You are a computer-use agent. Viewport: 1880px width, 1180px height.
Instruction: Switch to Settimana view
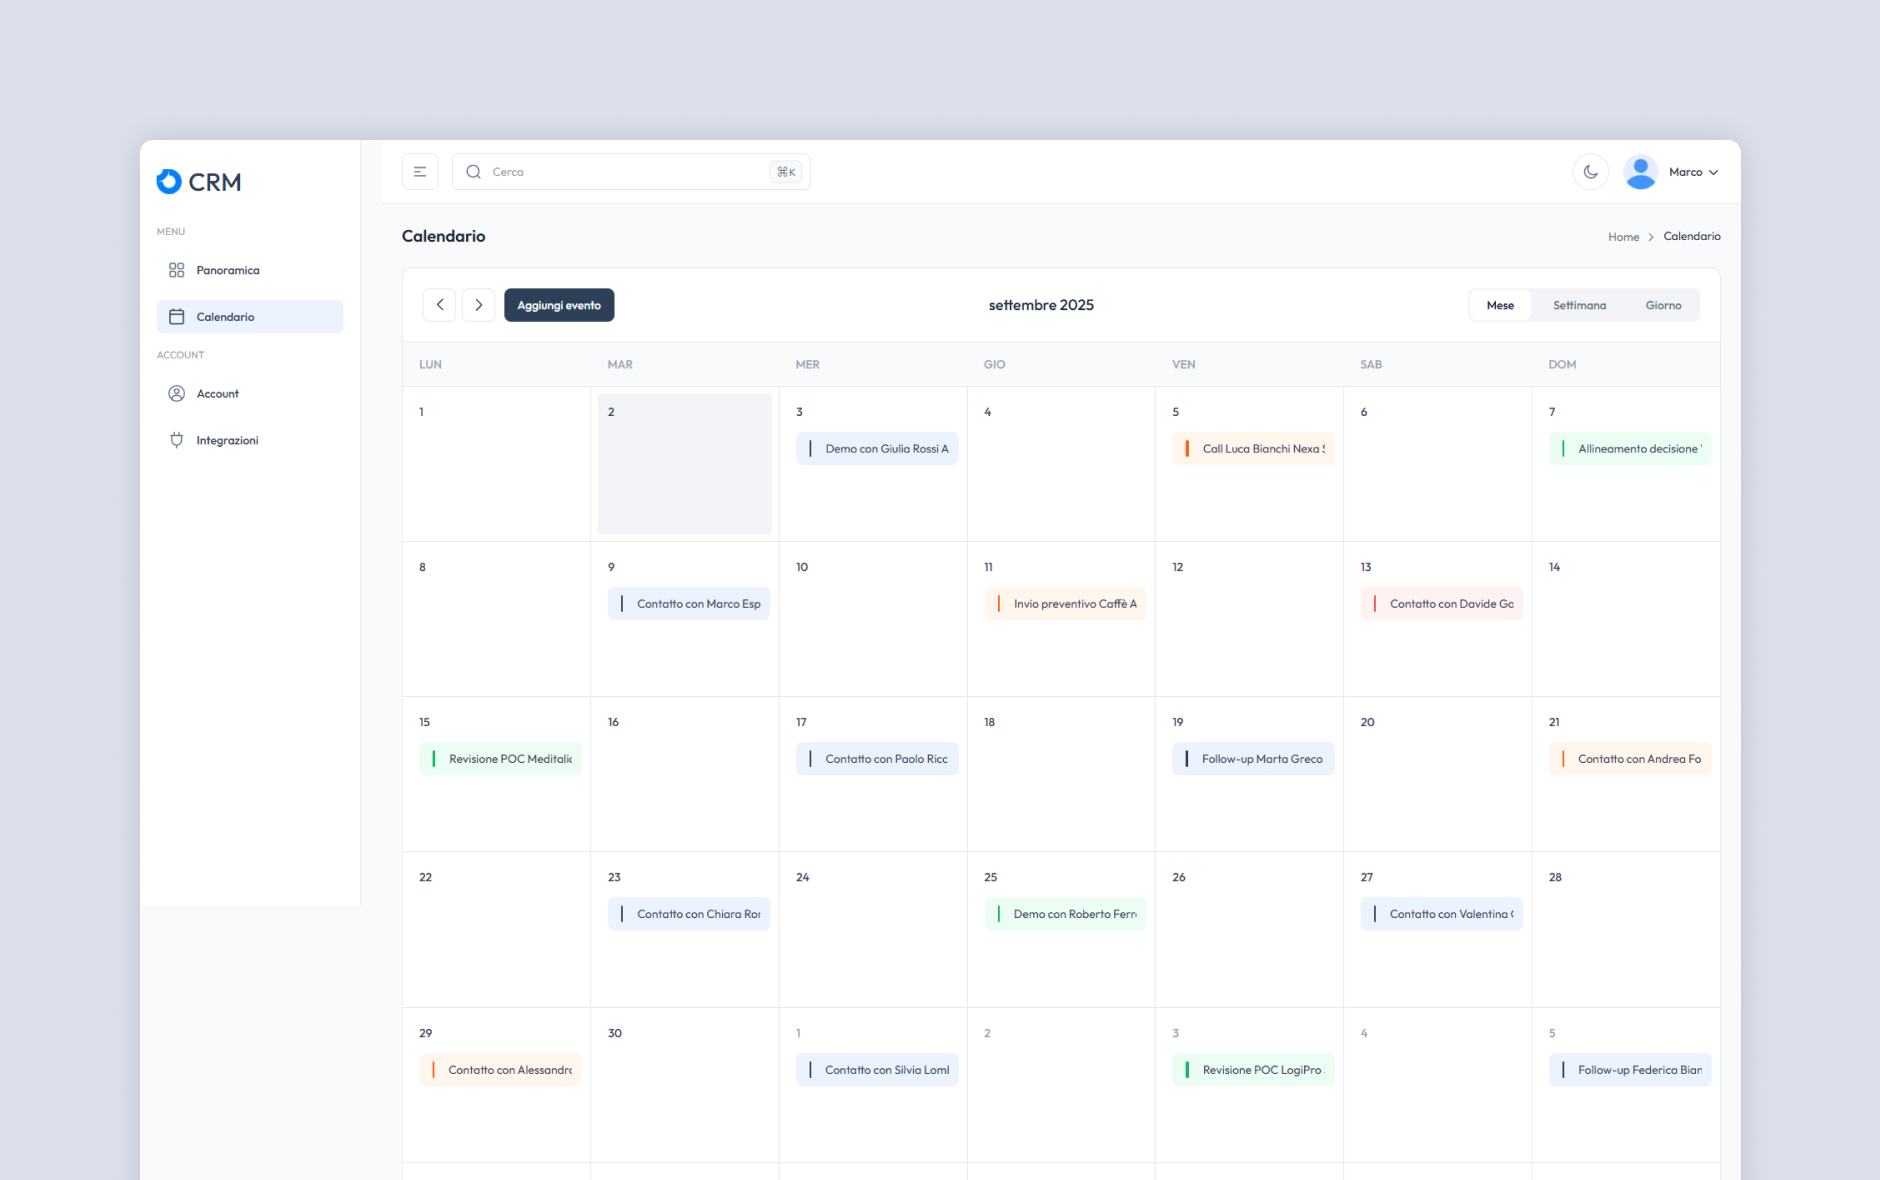pyautogui.click(x=1579, y=305)
